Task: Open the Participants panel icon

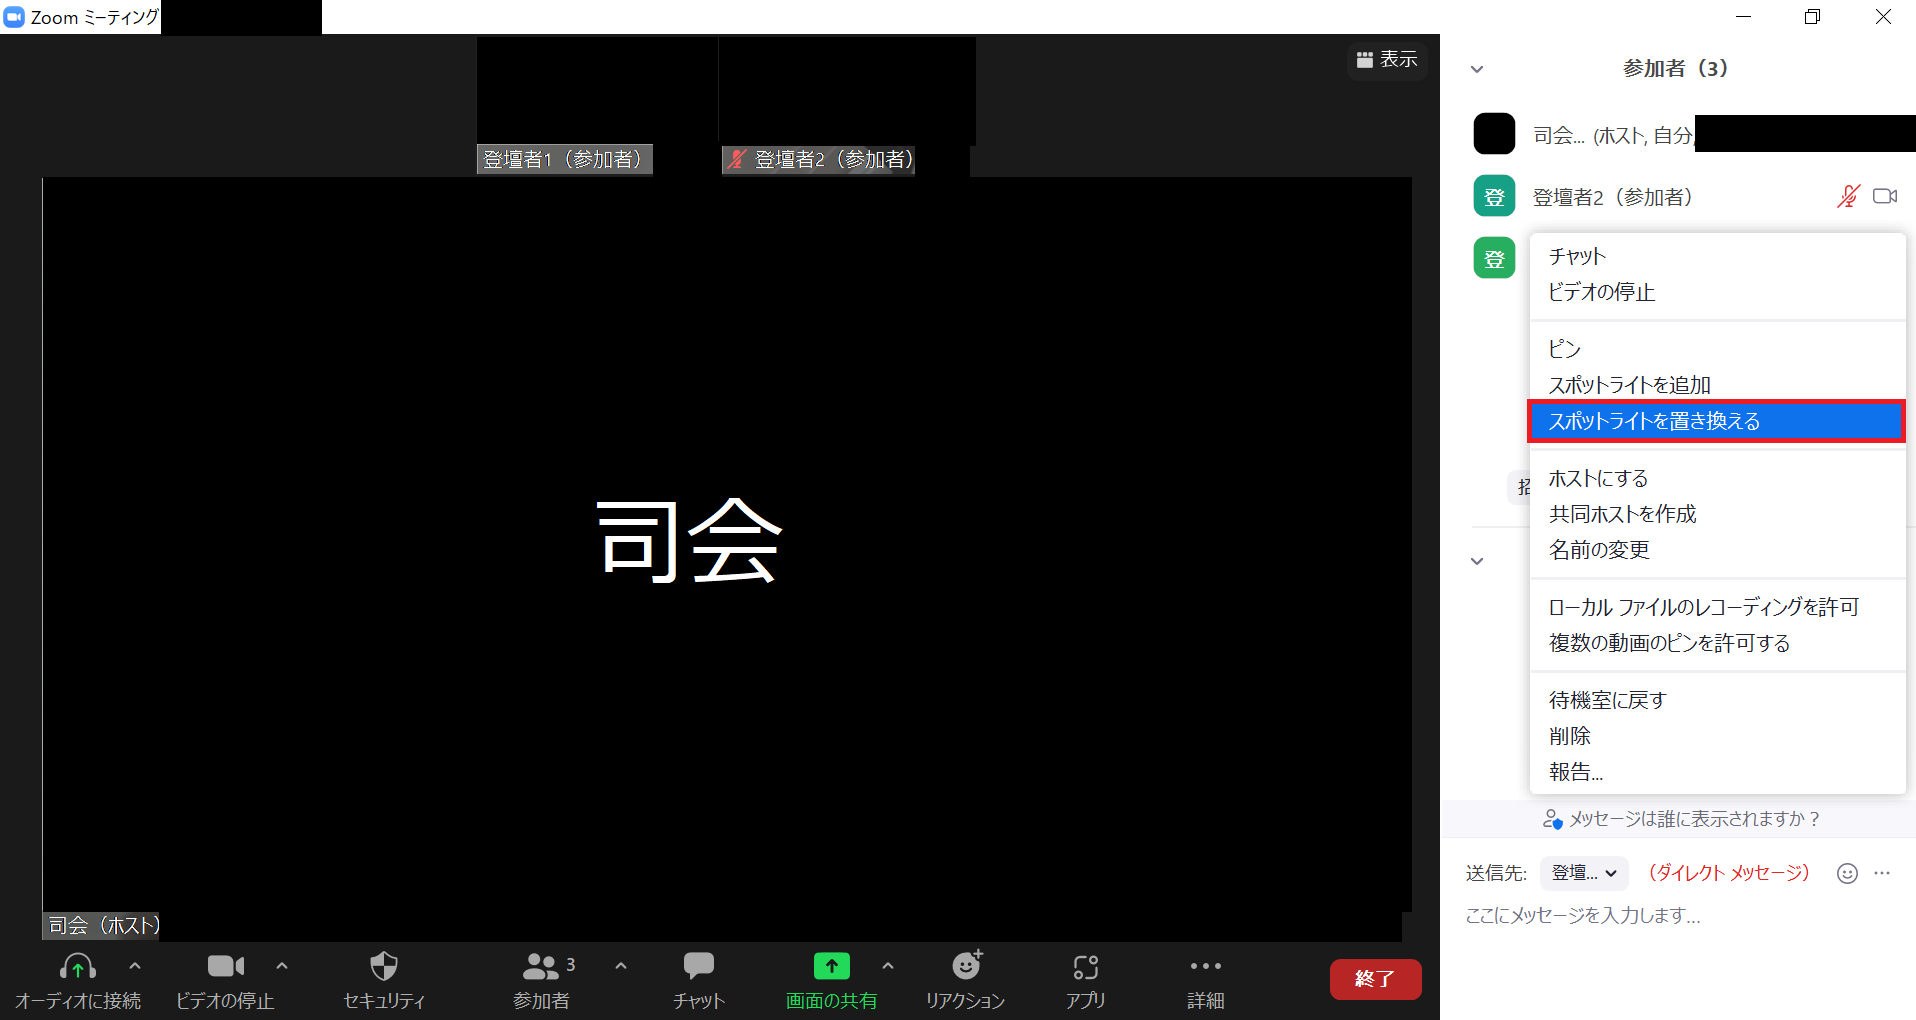Action: pos(541,967)
